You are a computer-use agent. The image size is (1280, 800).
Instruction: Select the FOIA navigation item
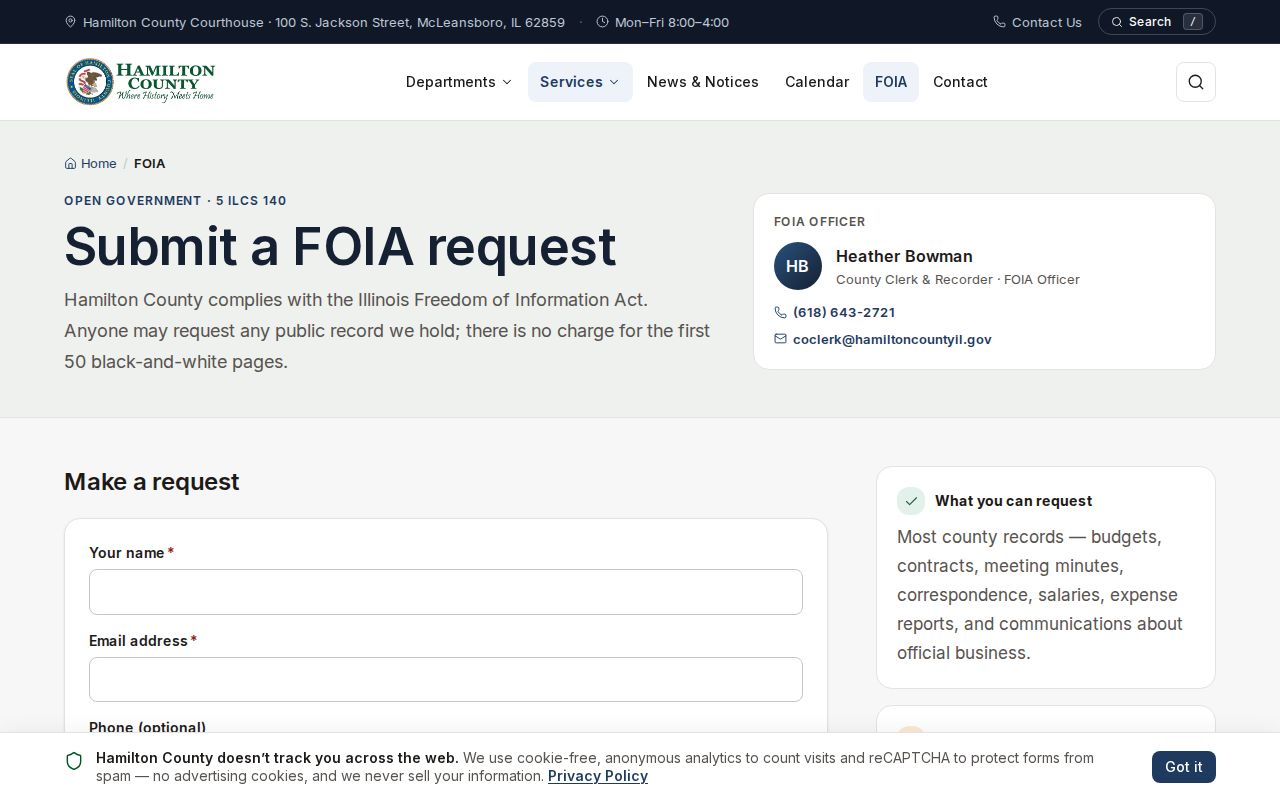tap(891, 82)
